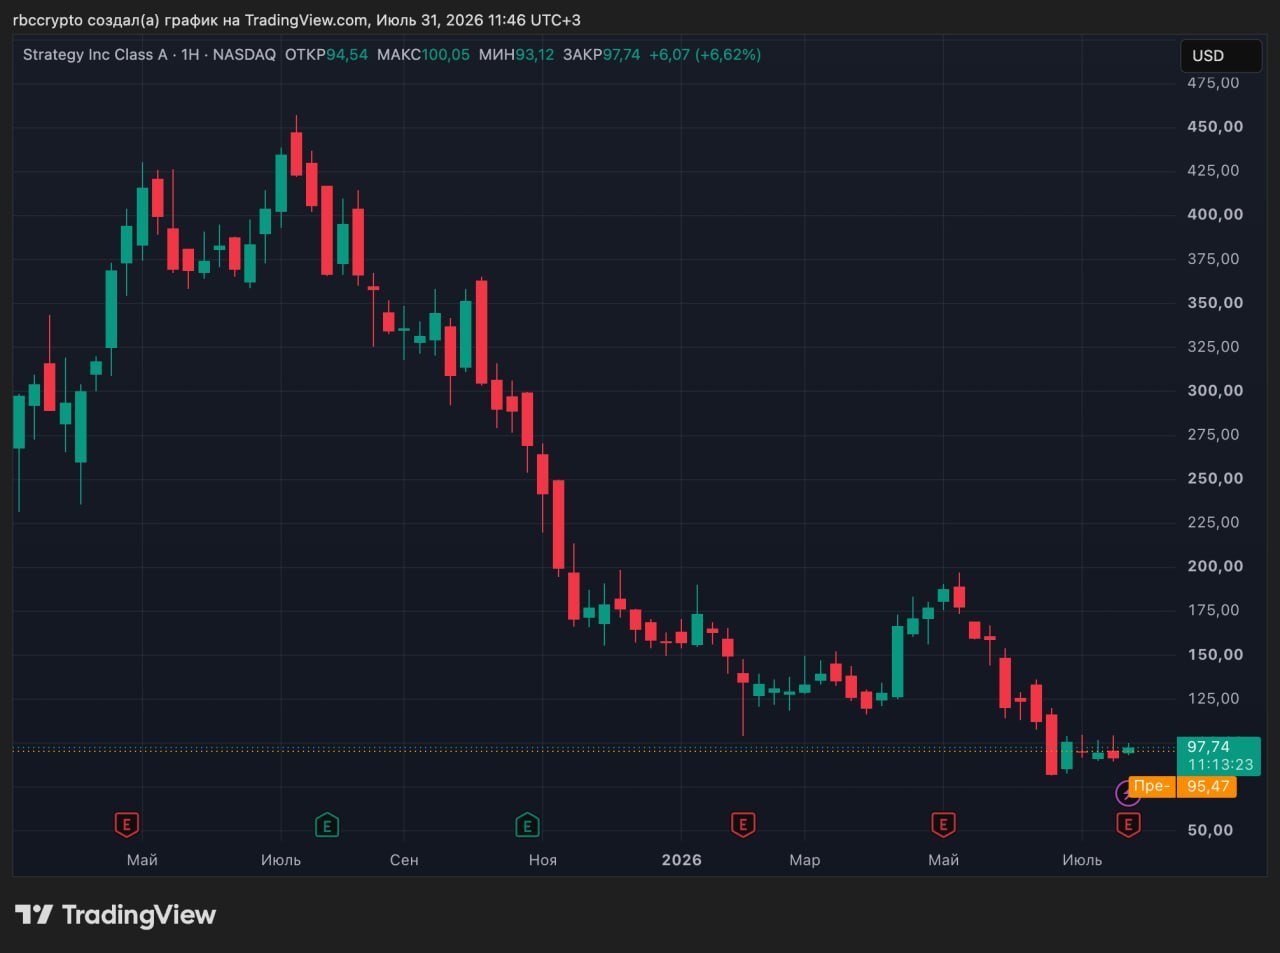Click the leftmost red earnings marker
Image resolution: width=1280 pixels, height=953 pixels.
(x=126, y=825)
